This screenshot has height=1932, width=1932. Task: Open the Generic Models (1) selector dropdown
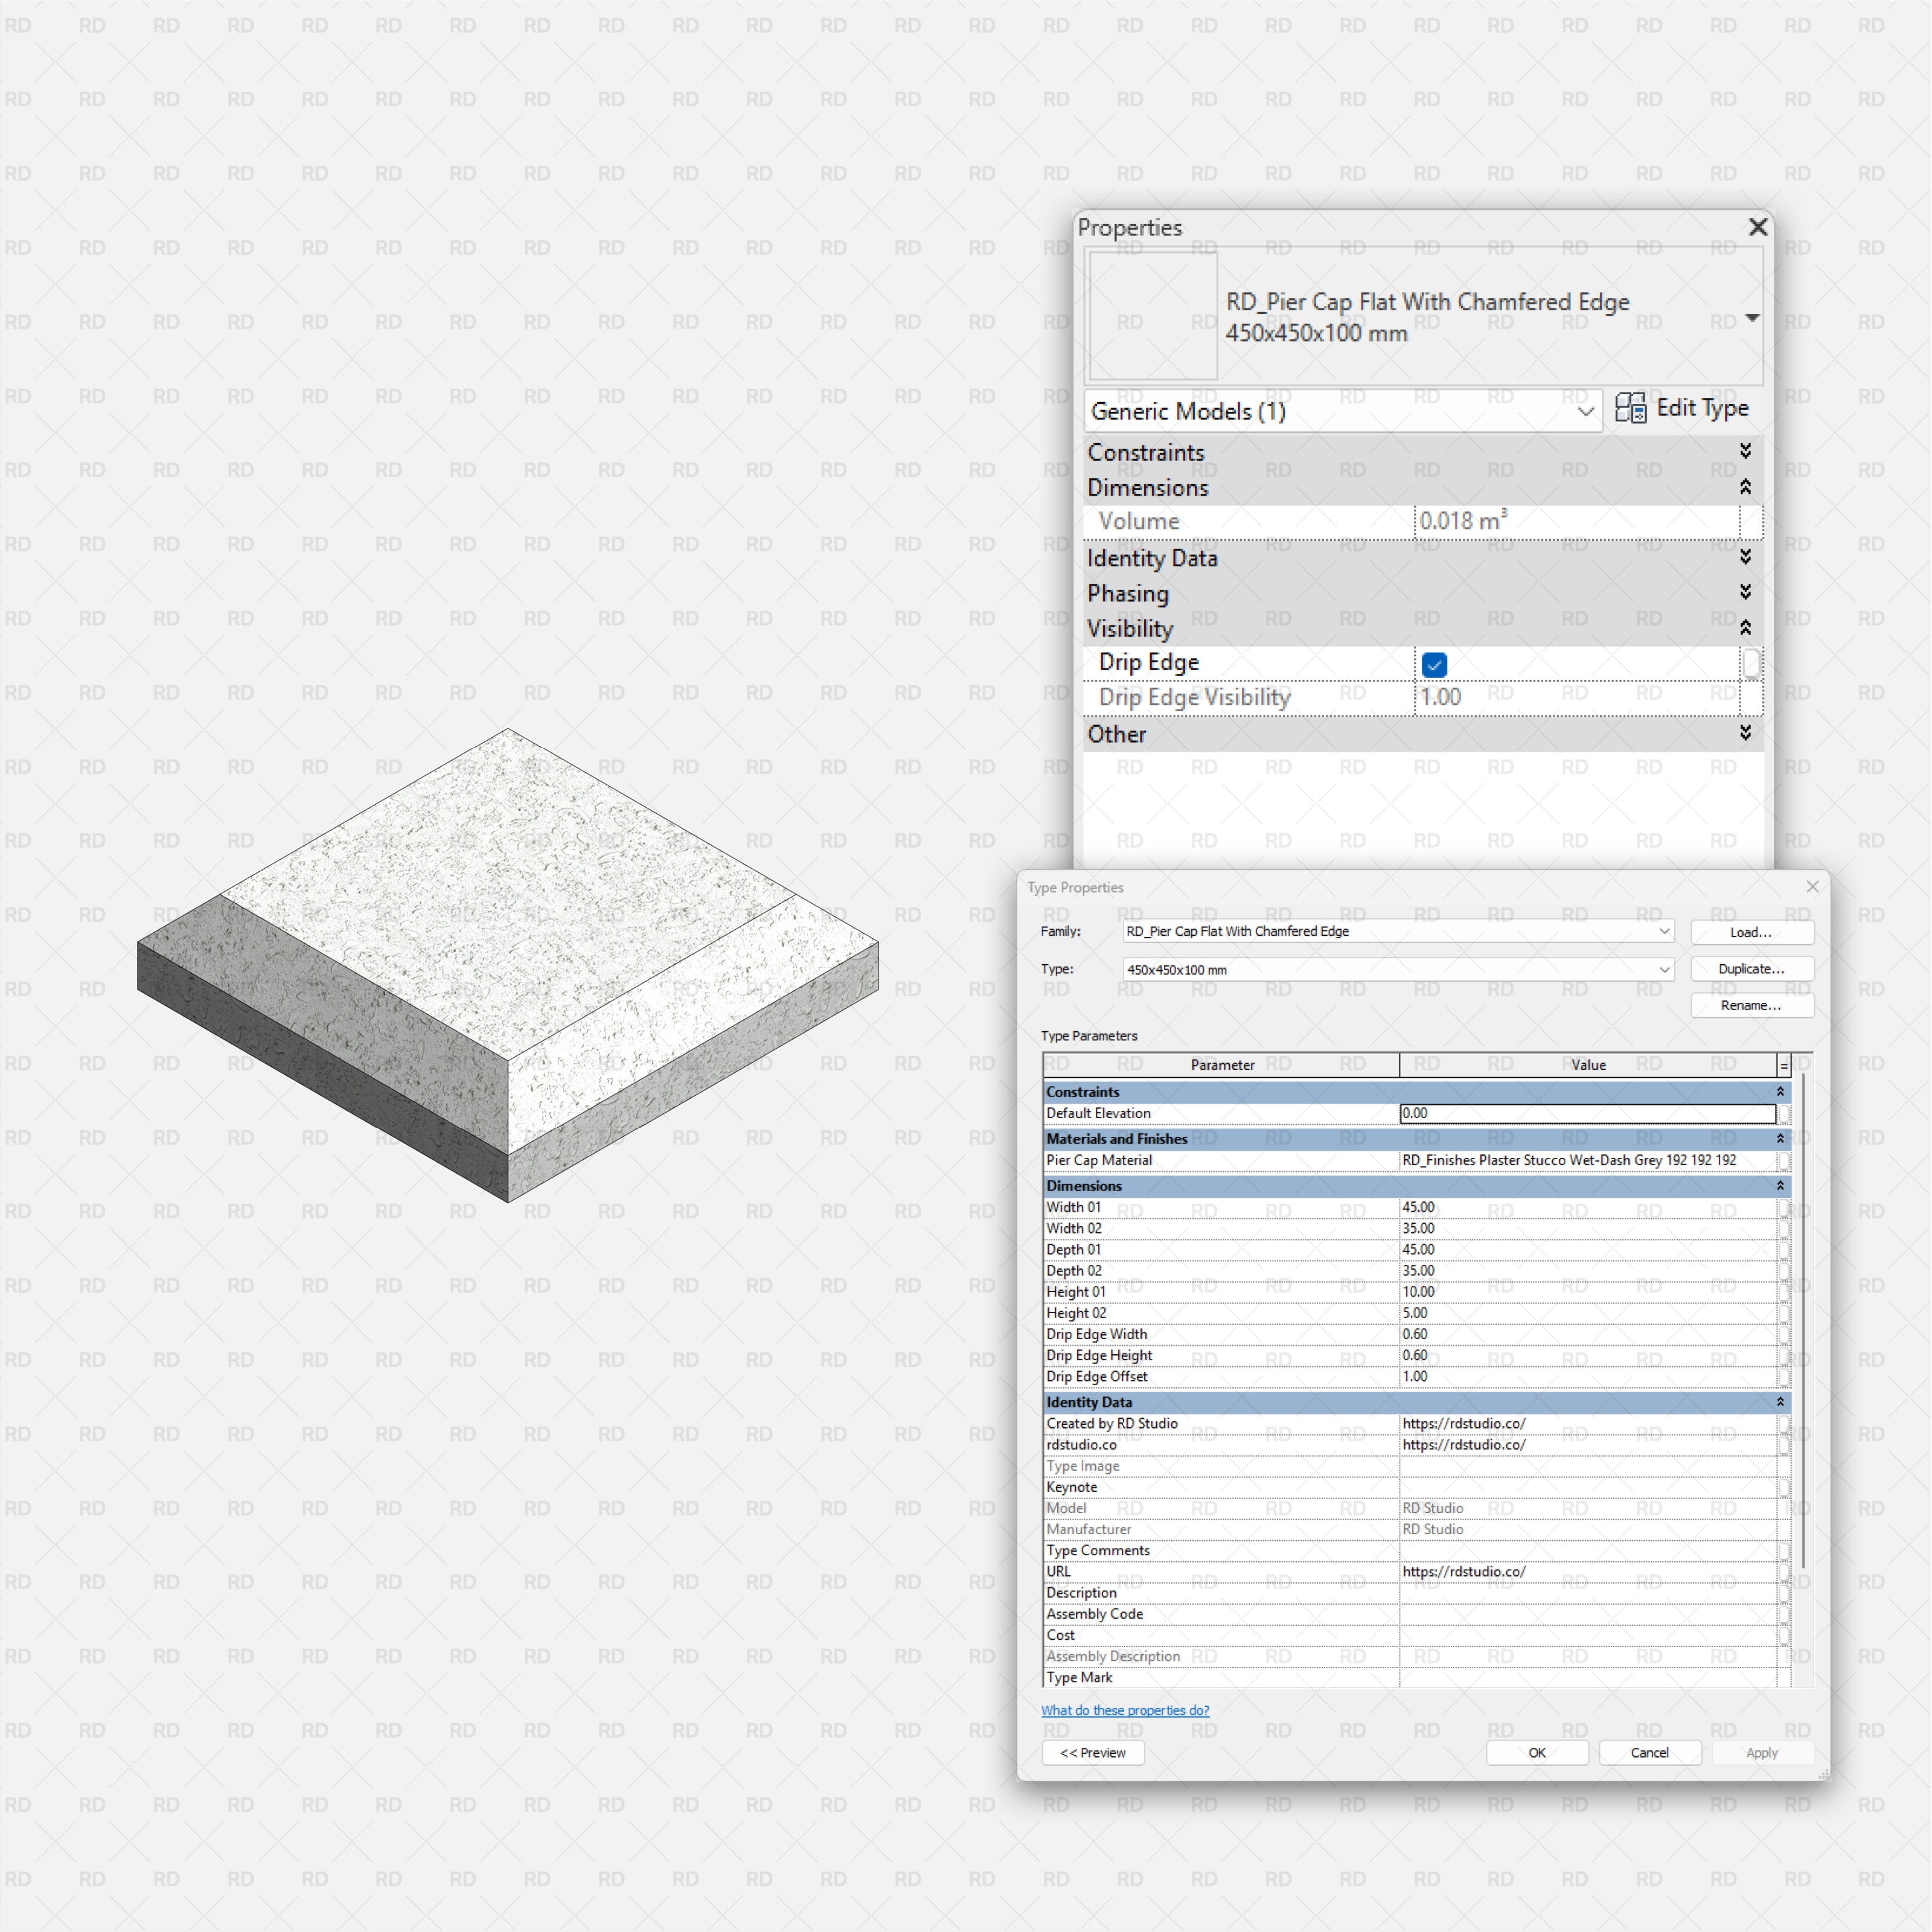(1586, 411)
